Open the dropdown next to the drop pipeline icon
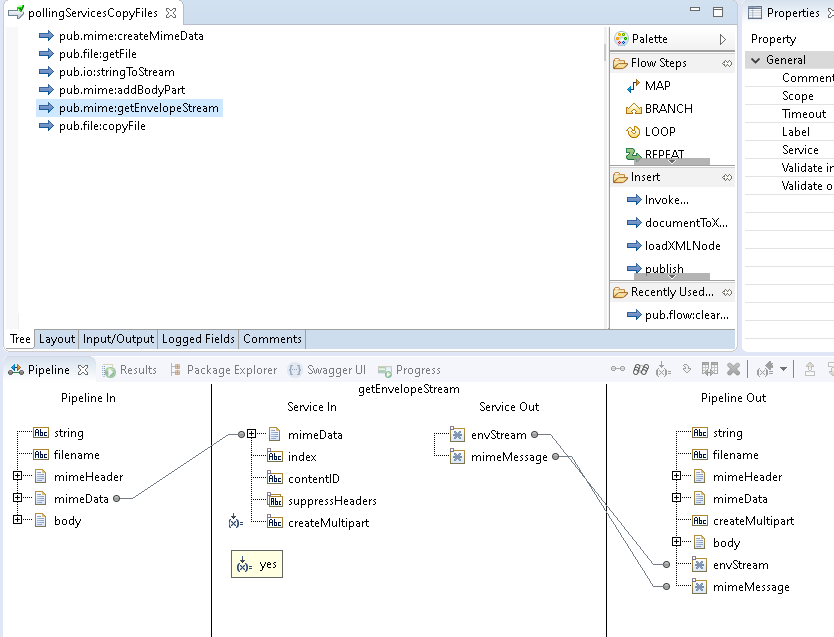Screen dimensions: 834x637 (783, 369)
